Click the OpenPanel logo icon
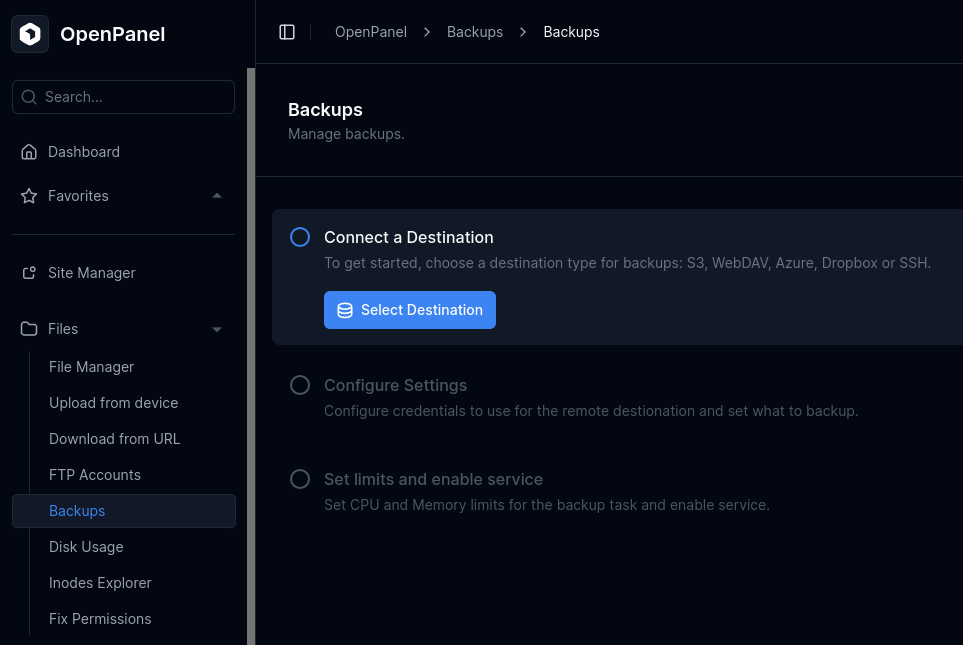This screenshot has height=645, width=963. (30, 34)
